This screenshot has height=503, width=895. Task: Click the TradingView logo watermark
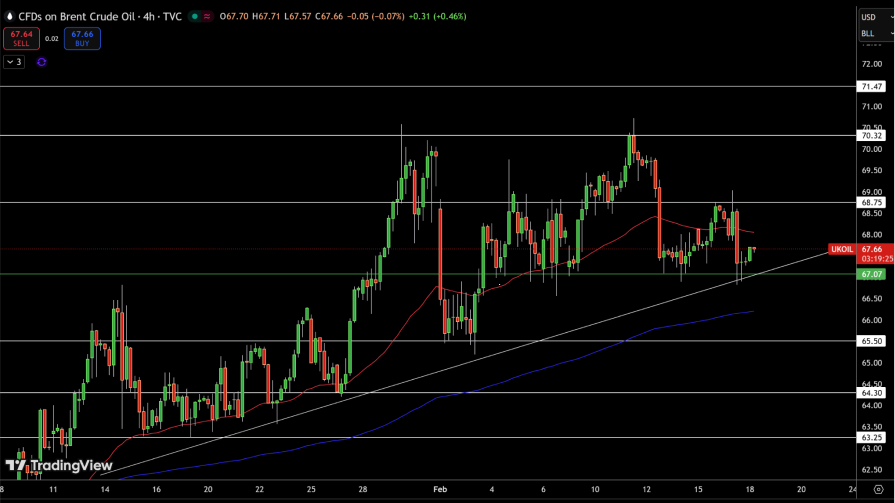click(x=58, y=465)
